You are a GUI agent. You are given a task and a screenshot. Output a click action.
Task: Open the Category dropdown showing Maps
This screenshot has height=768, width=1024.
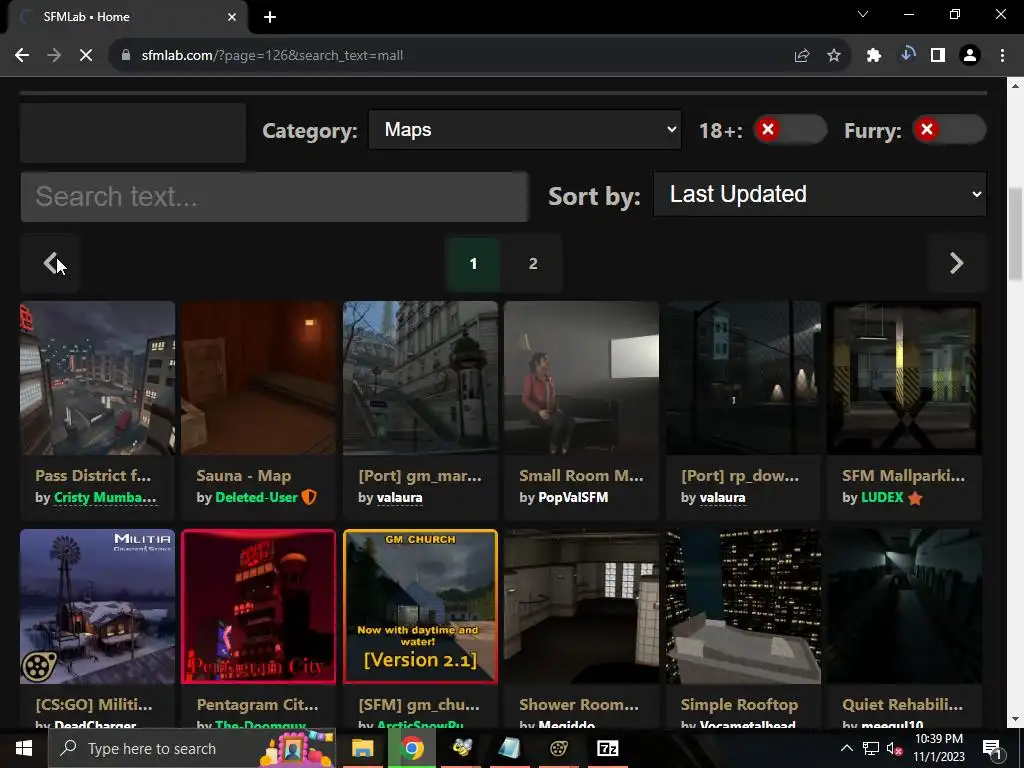[x=525, y=129]
